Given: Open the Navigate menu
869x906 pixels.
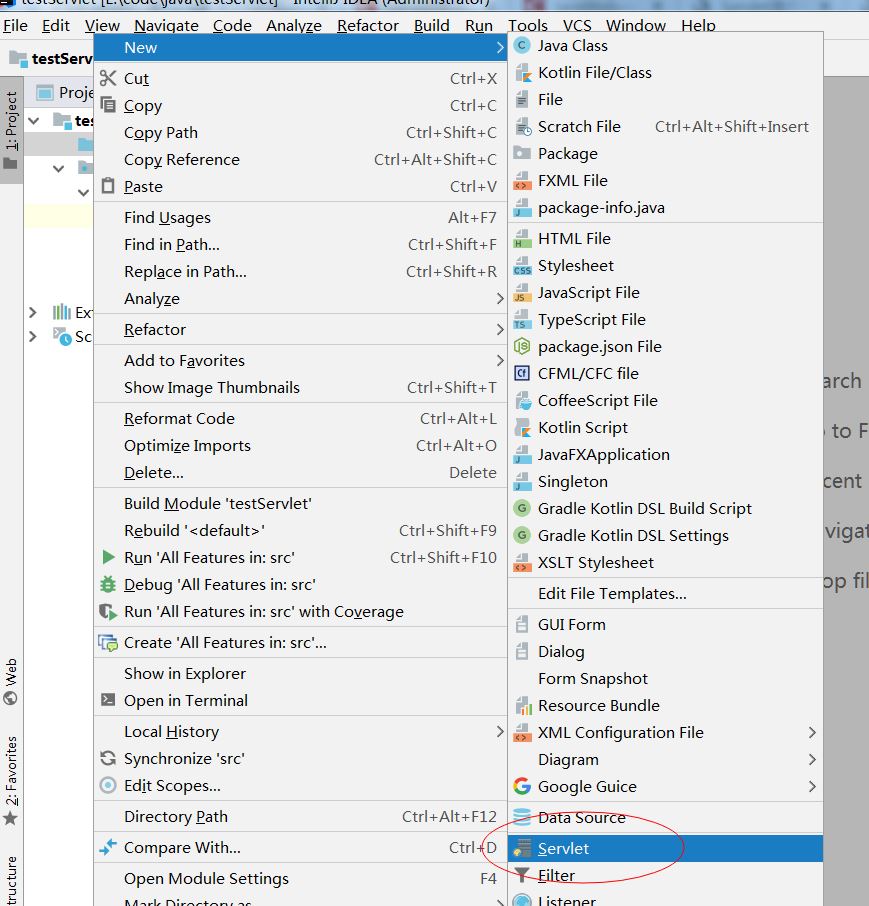Looking at the screenshot, I should [x=166, y=25].
